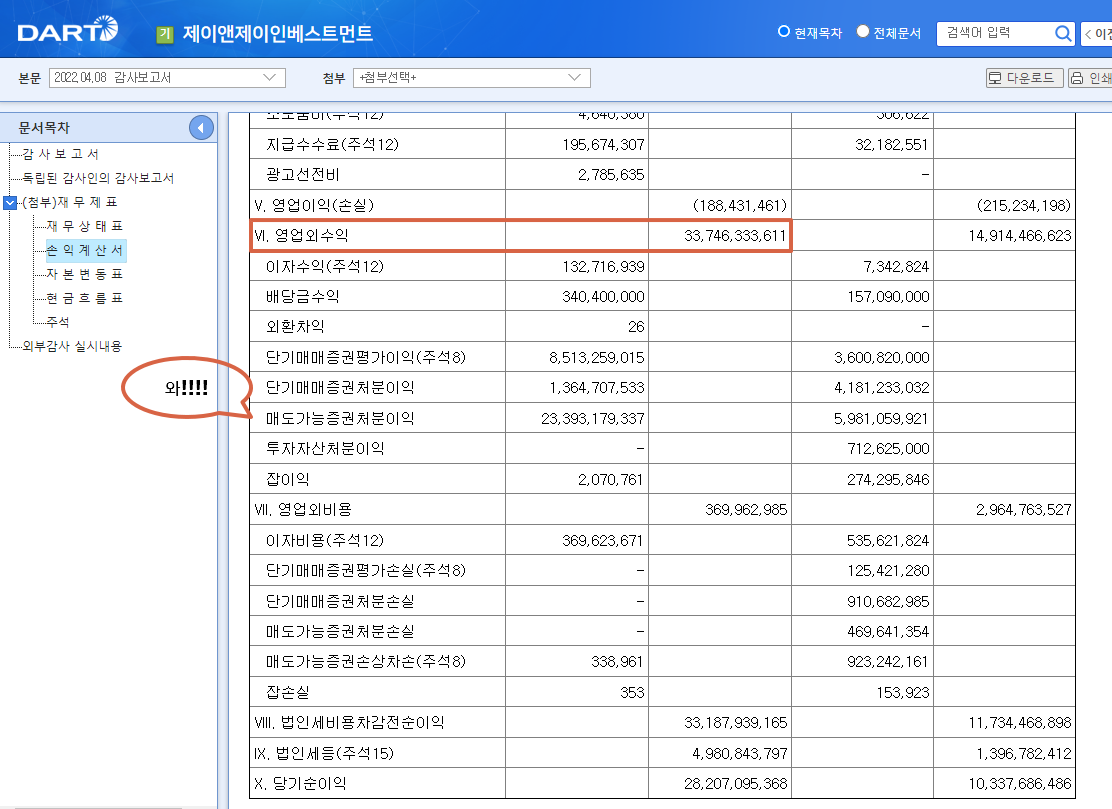1112x809 pixels.
Task: Open 자본변동표 tree item
Action: [84, 274]
